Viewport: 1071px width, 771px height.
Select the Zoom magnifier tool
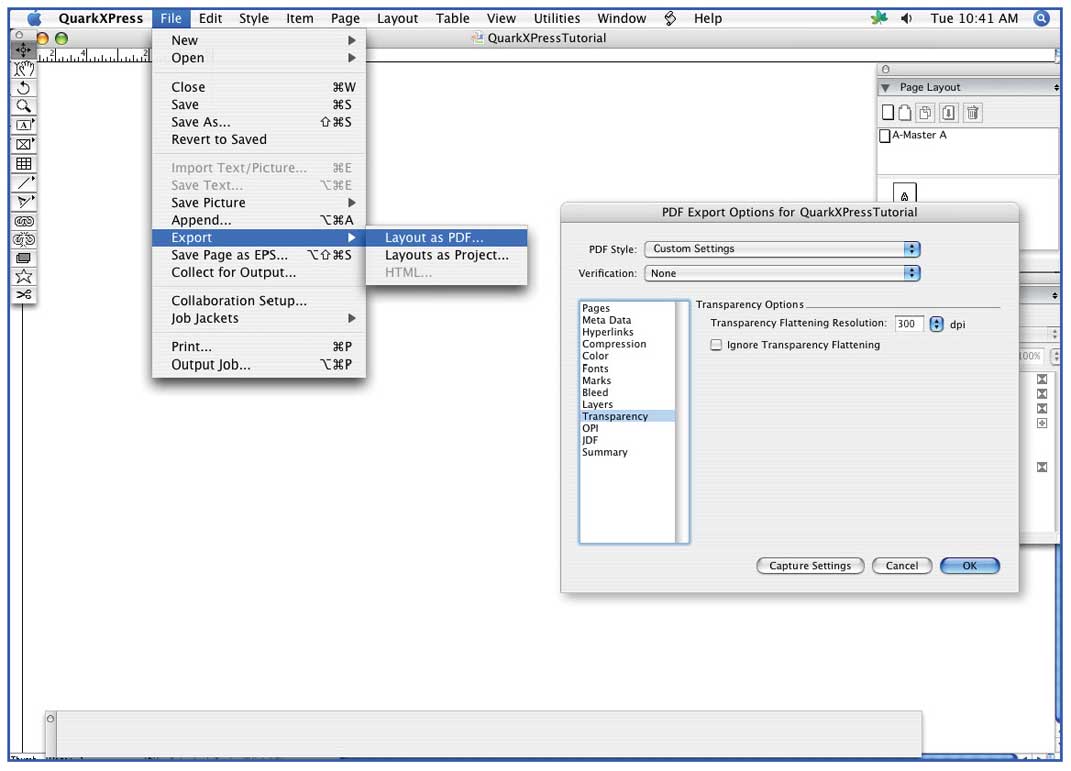pos(23,107)
